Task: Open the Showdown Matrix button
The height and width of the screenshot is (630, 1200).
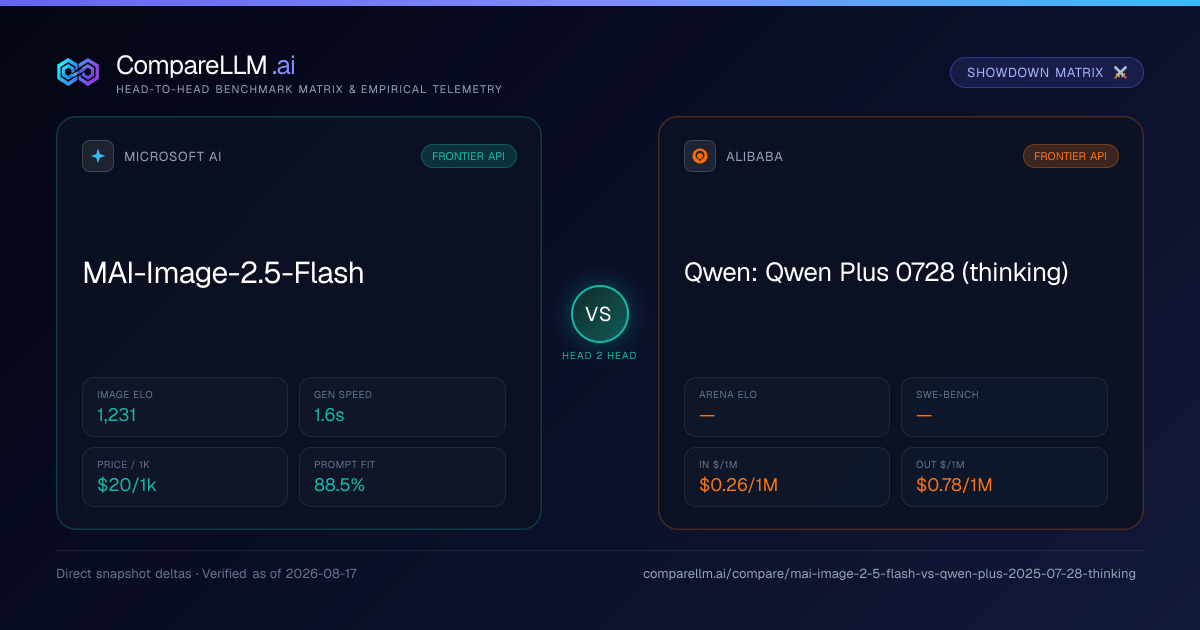Action: (1047, 73)
